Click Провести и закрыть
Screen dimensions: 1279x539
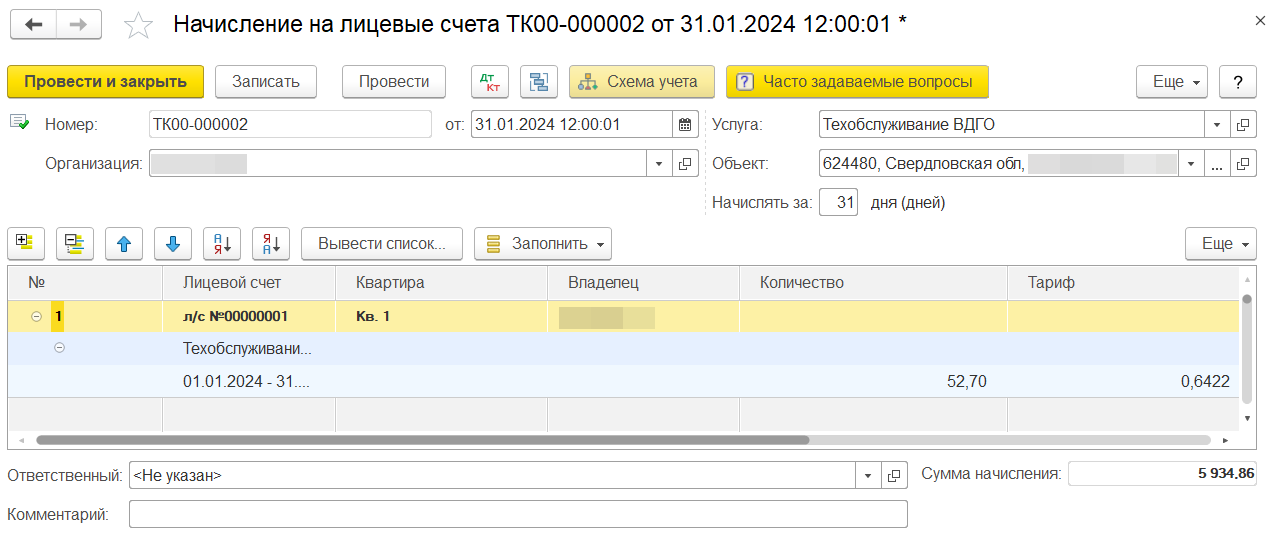[105, 82]
